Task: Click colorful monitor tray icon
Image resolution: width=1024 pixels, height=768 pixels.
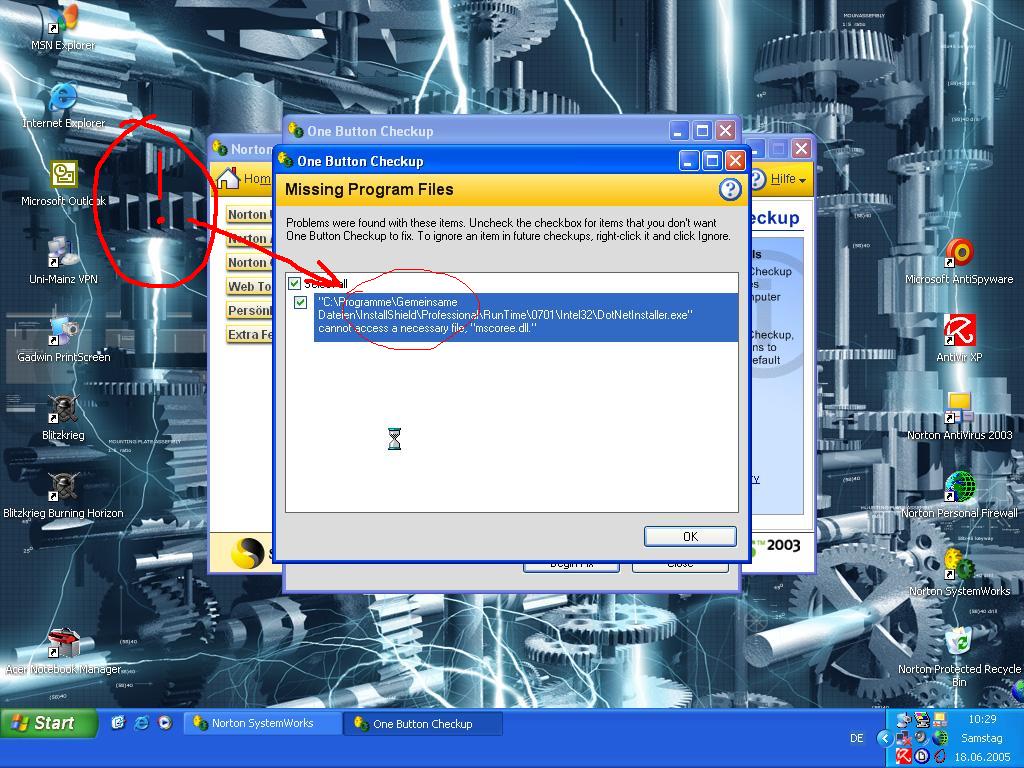Action: [922, 720]
